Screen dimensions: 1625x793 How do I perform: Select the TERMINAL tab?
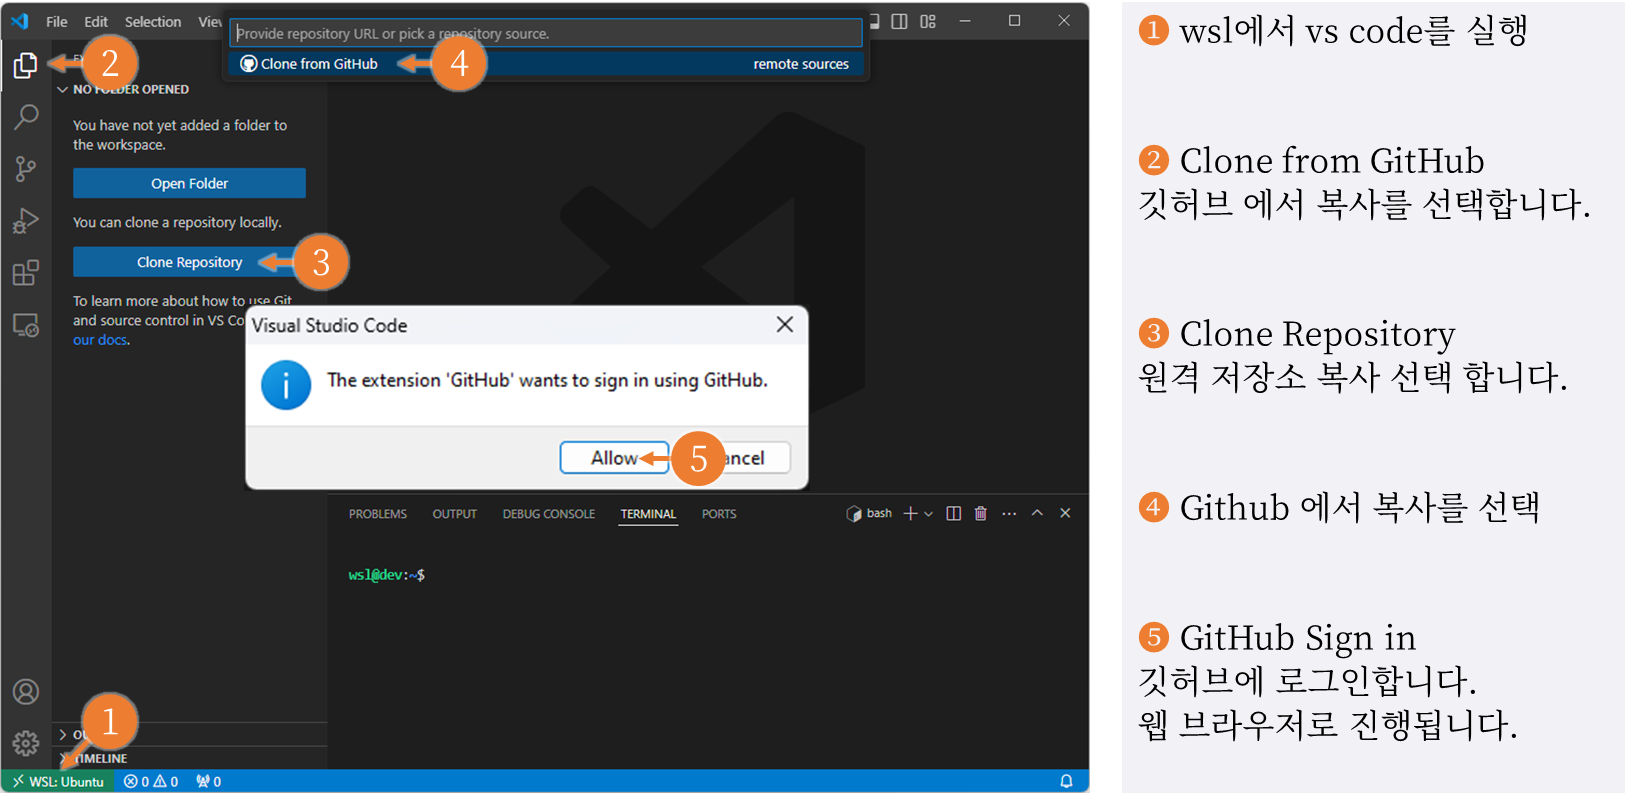648,514
